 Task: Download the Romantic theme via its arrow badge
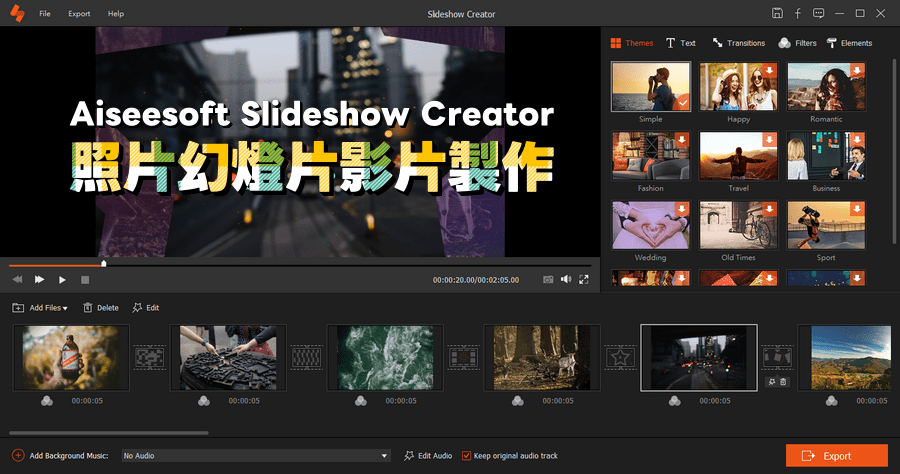coord(858,71)
